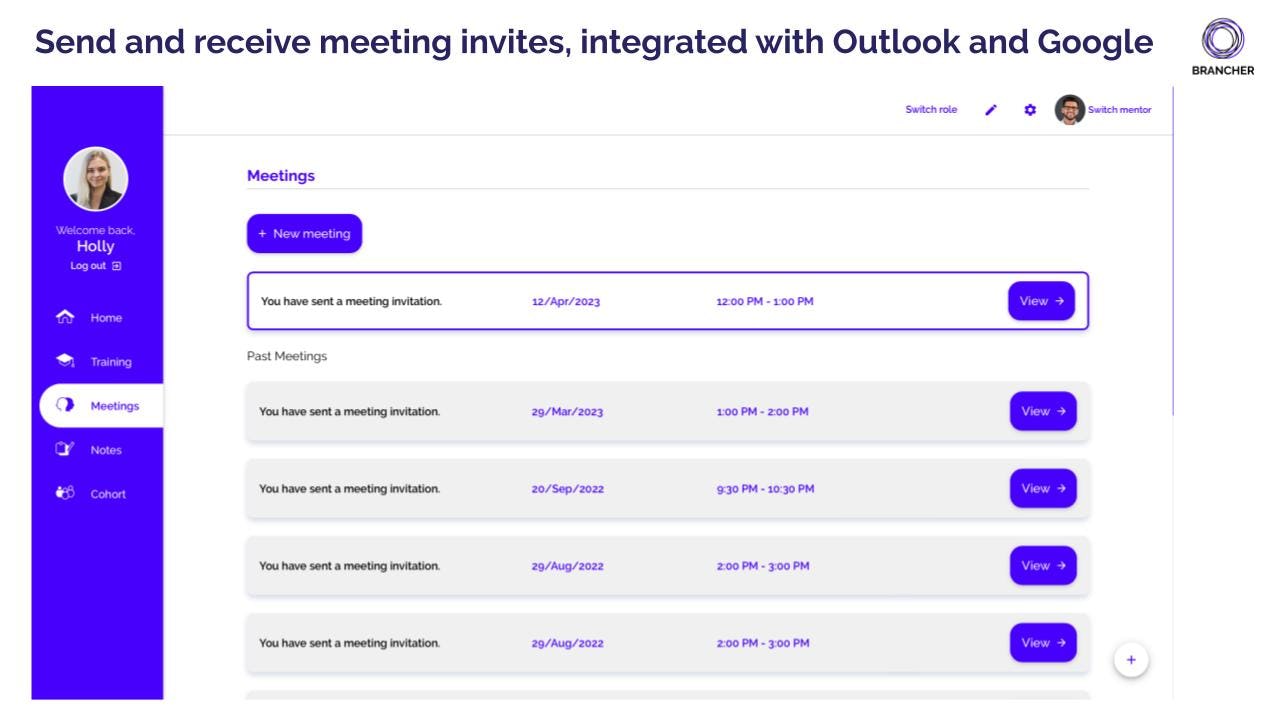
Task: Open Home from the sidebar house icon
Action: pos(65,318)
